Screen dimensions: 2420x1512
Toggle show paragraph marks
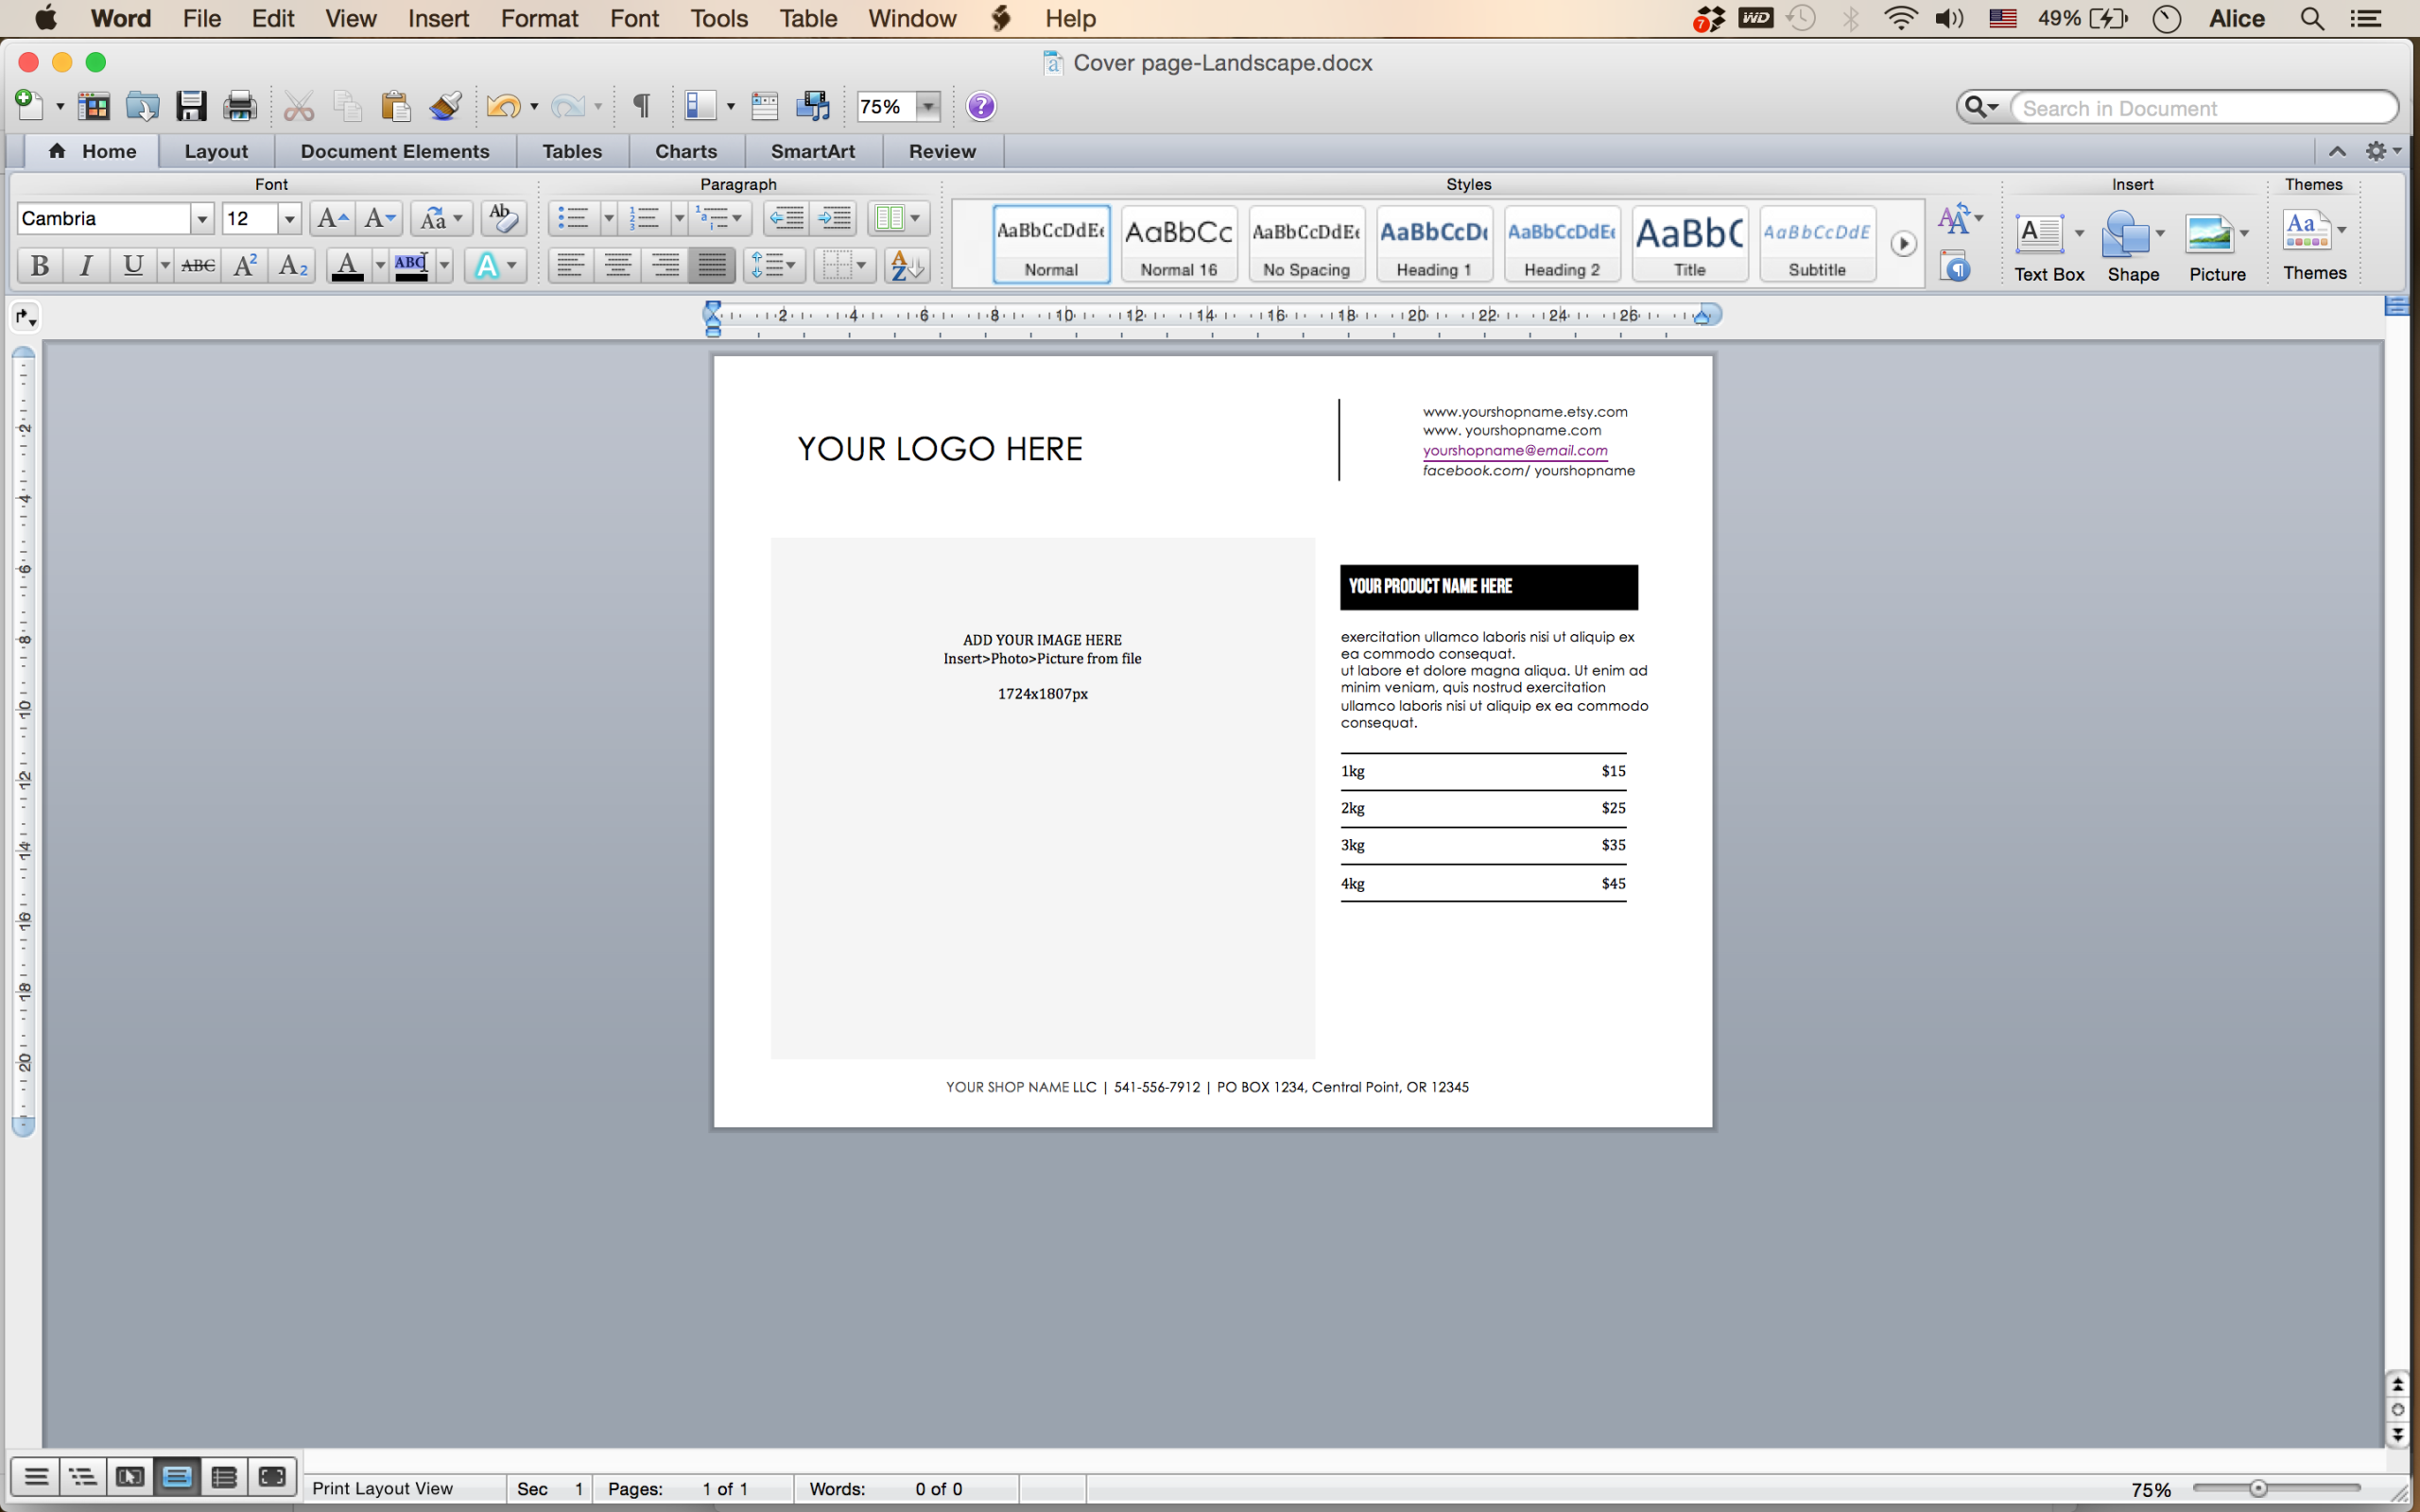642,106
